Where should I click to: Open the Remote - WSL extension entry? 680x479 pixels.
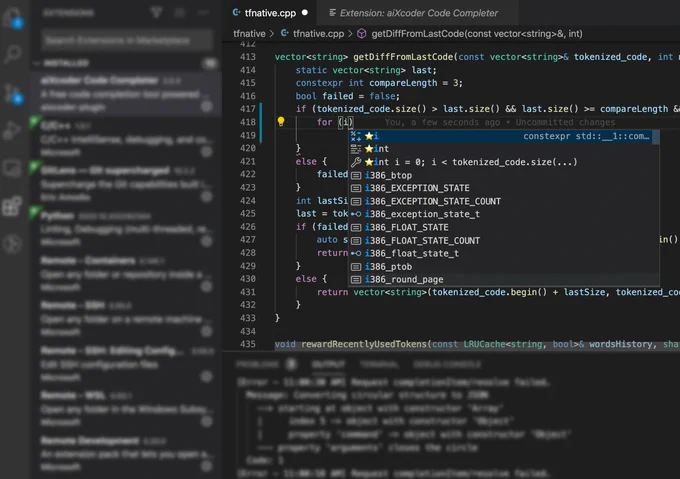(x=126, y=408)
